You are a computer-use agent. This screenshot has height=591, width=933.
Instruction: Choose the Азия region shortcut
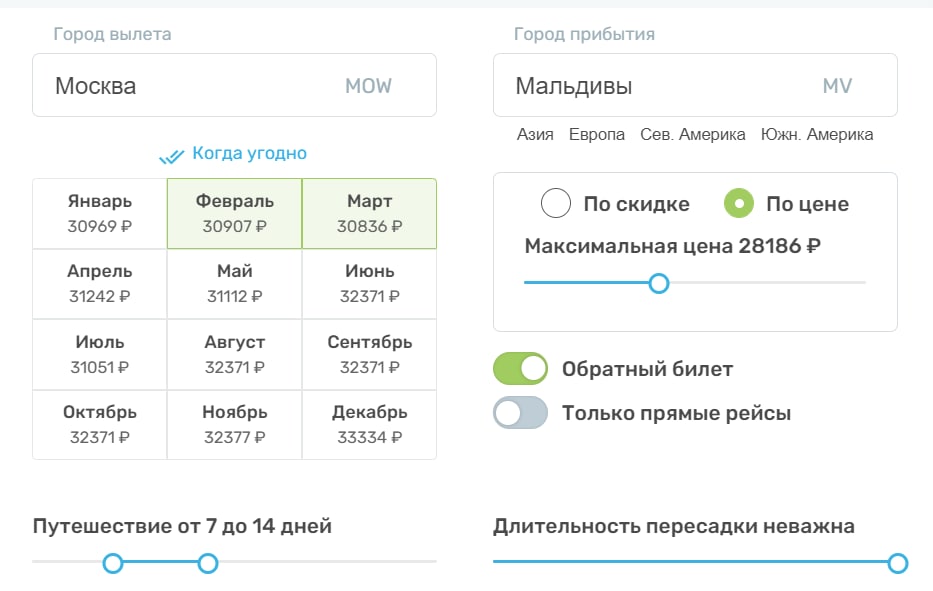pyautogui.click(x=535, y=135)
